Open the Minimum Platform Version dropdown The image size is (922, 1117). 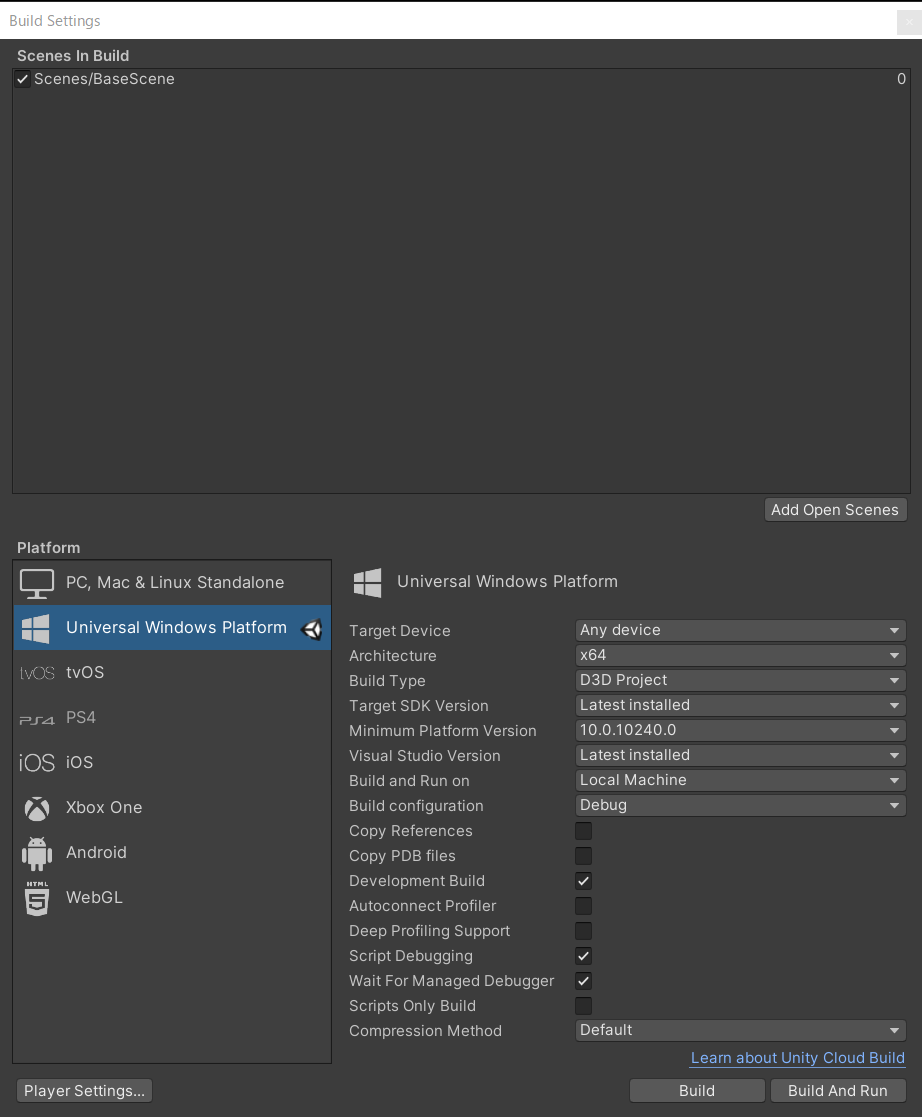tap(740, 730)
